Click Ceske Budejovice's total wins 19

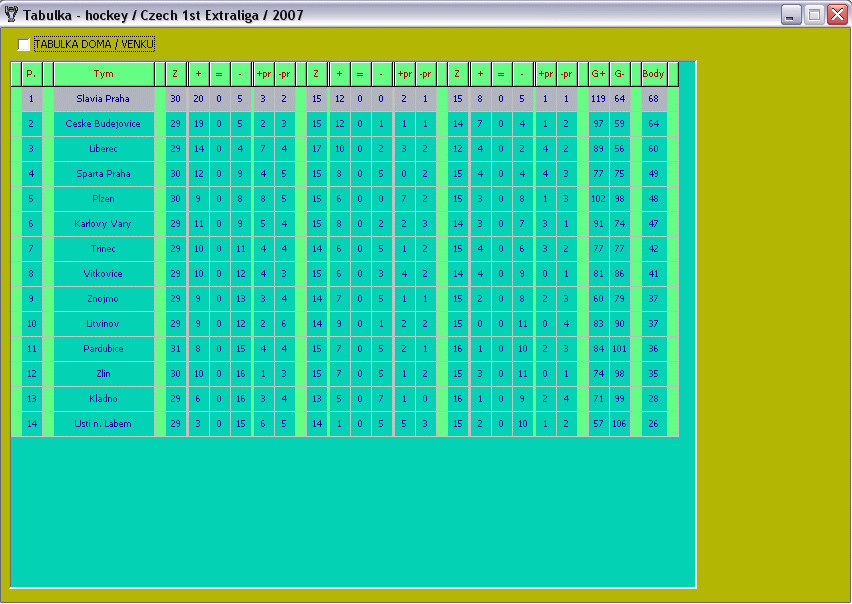tap(198, 124)
